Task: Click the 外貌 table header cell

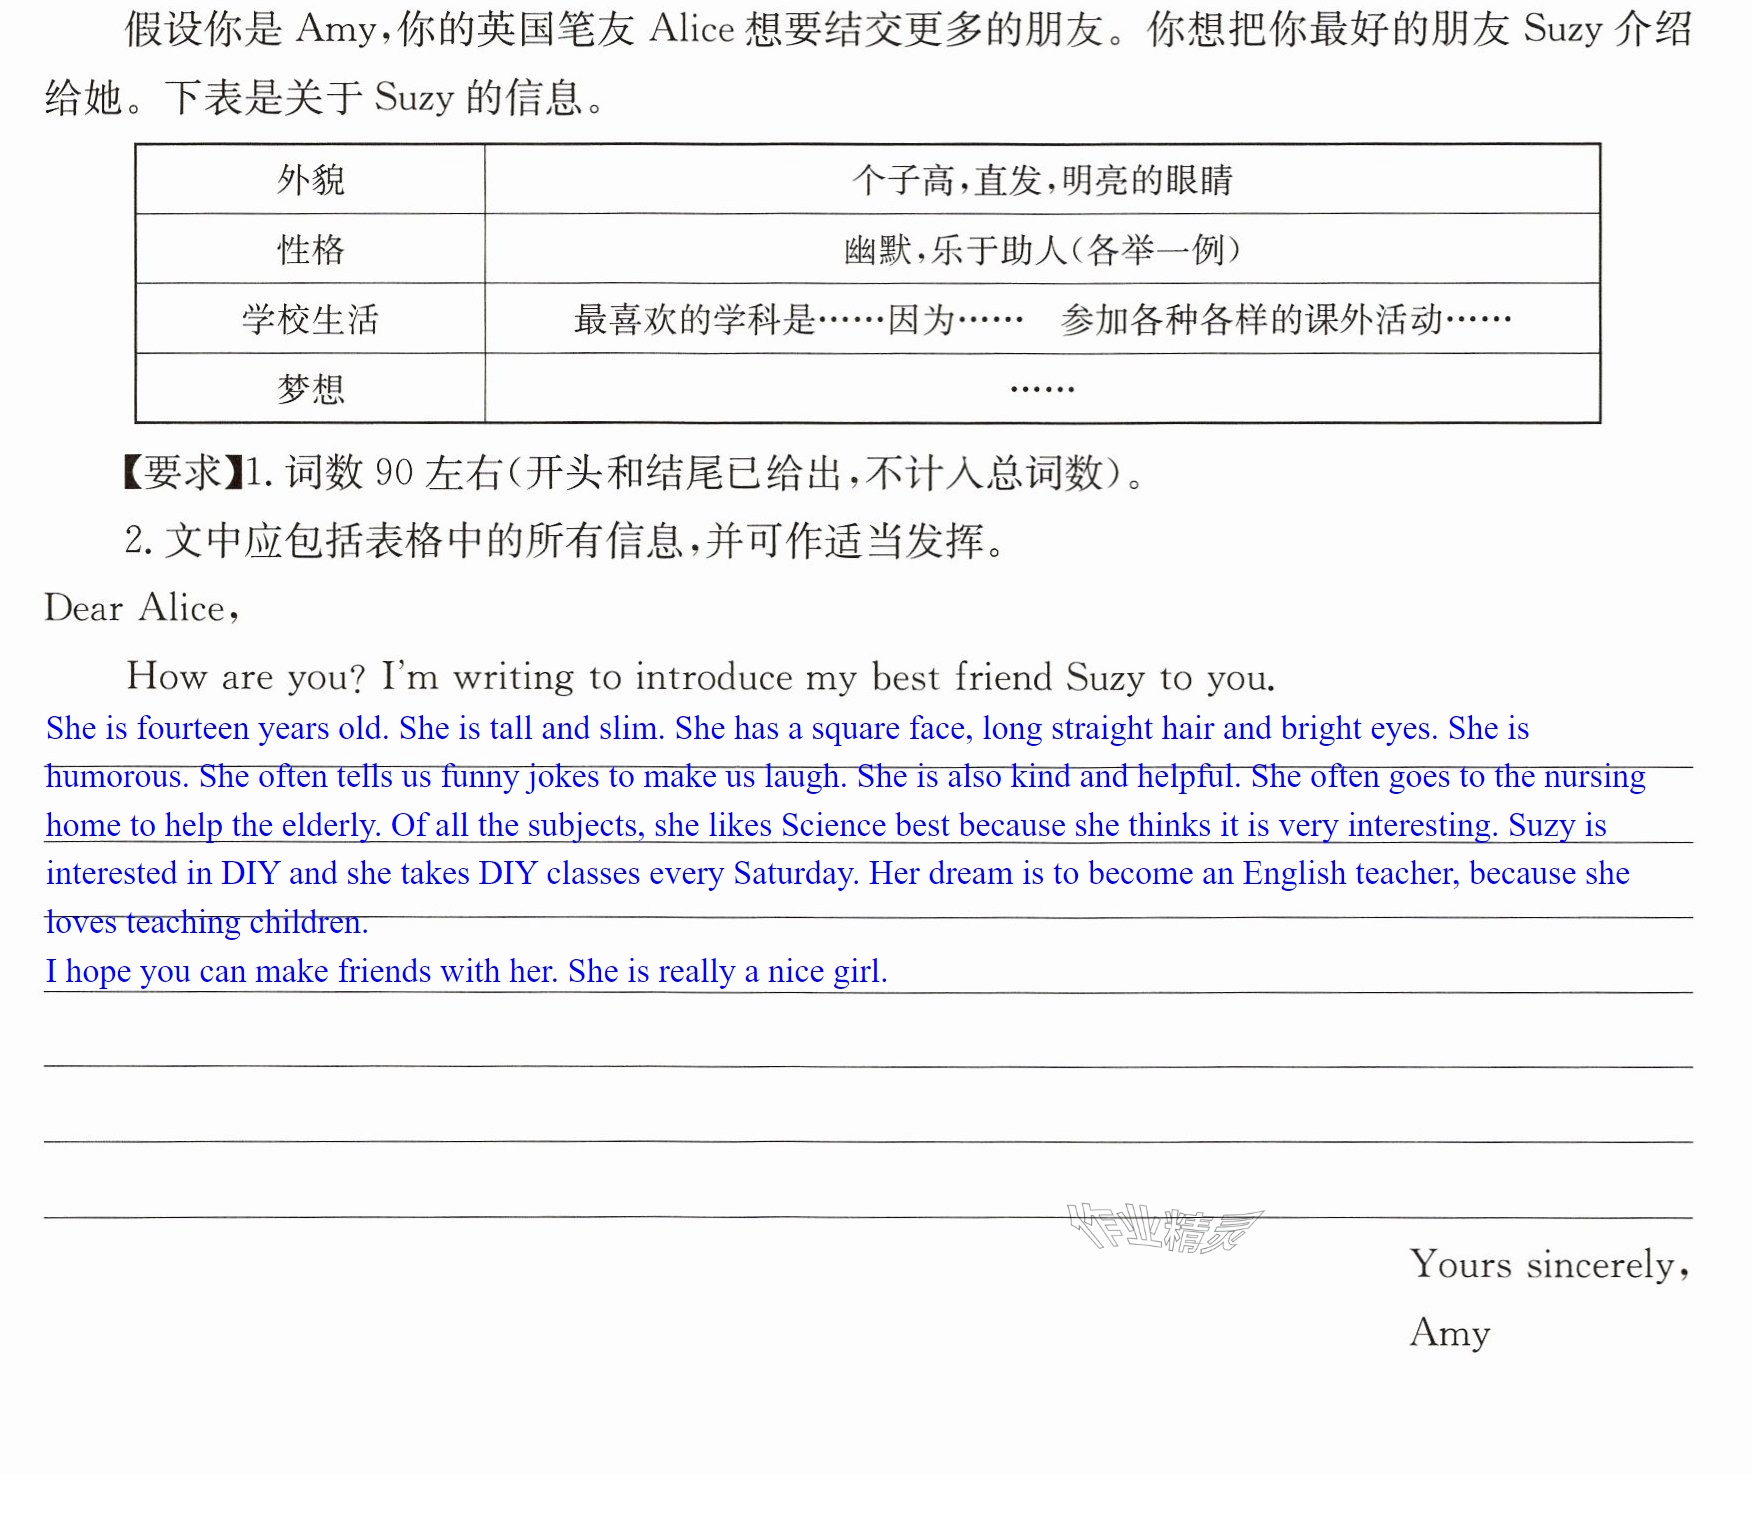Action: click(311, 180)
